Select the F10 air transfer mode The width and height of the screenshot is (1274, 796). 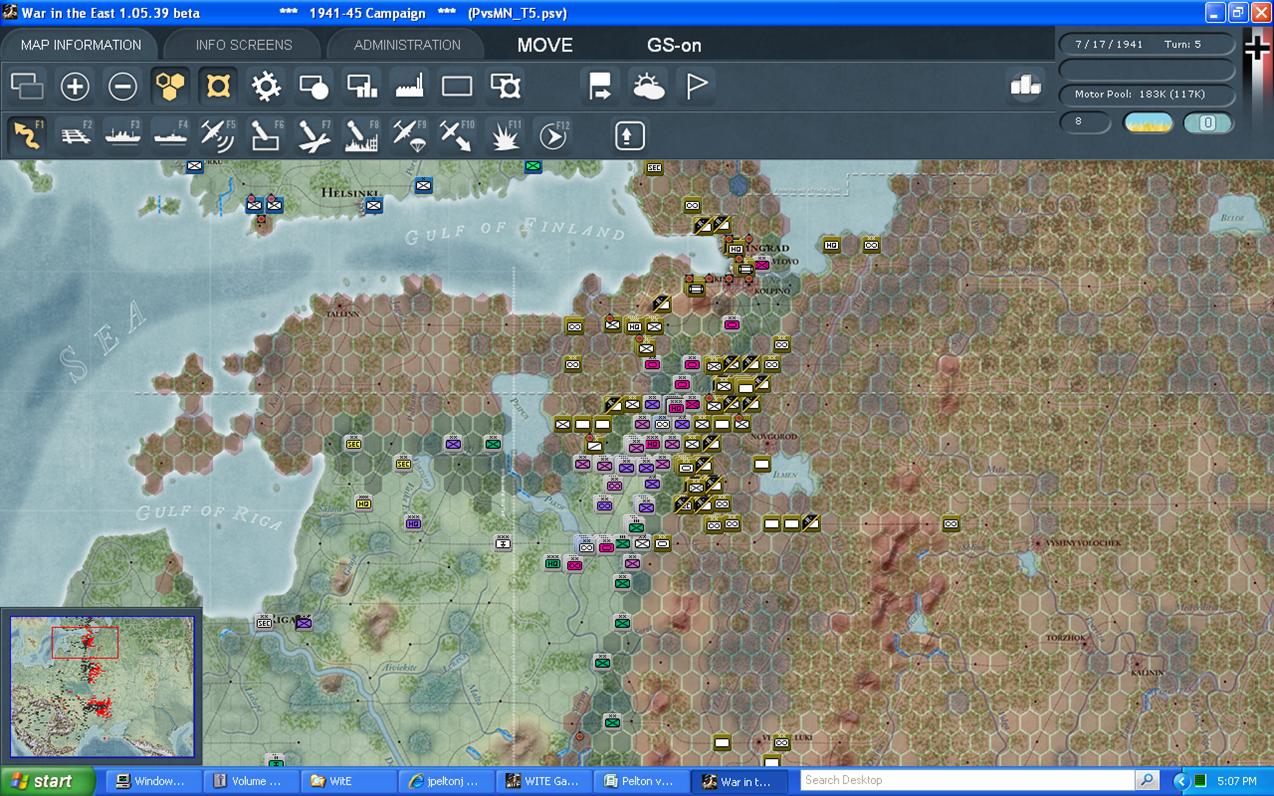click(457, 135)
